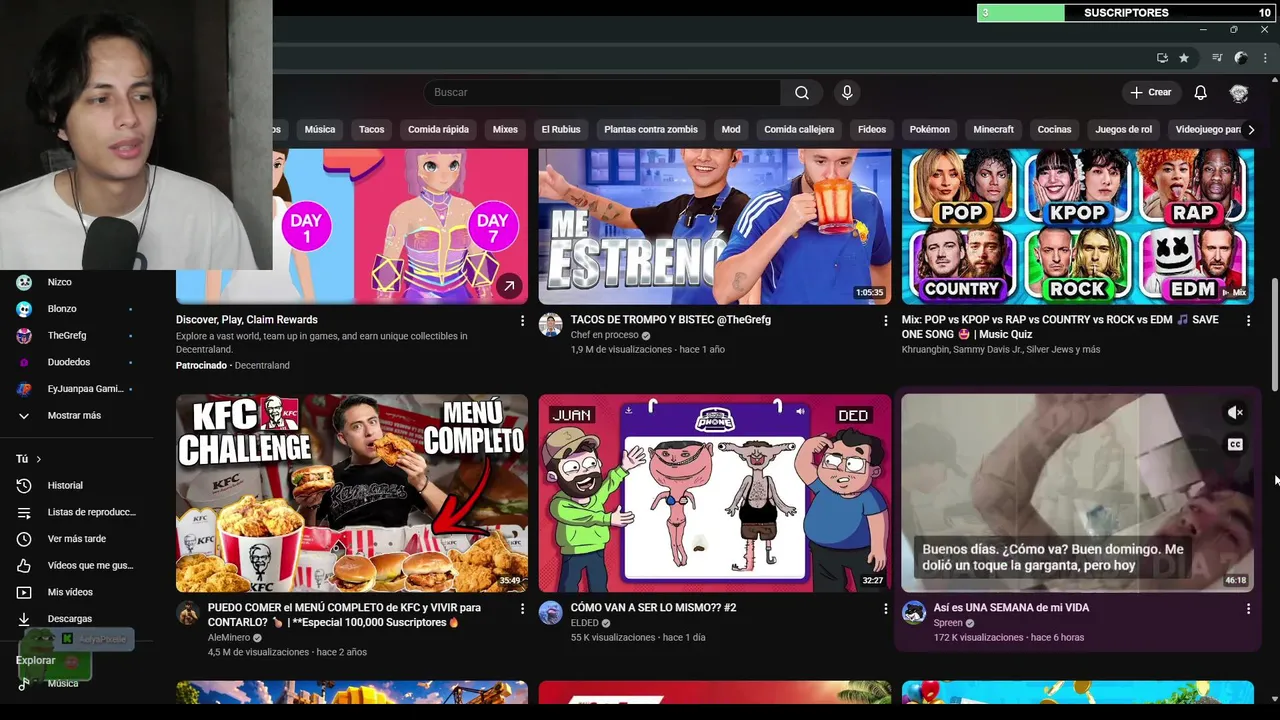The image size is (1280, 720).
Task: Select the Tacos chip
Action: [x=372, y=130]
